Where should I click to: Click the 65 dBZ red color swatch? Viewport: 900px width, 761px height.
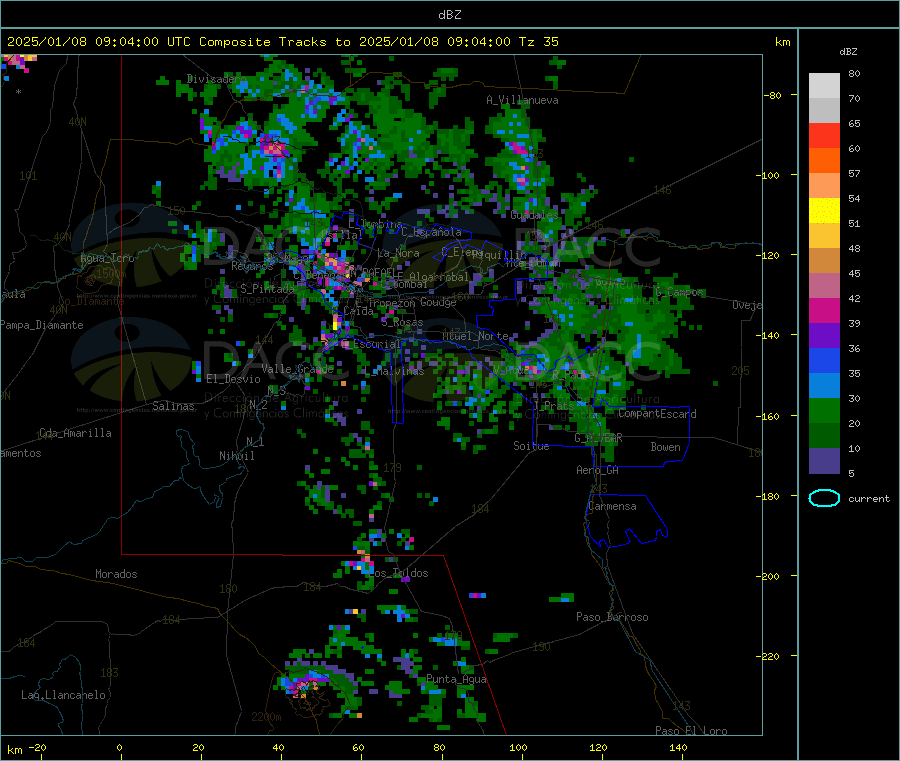824,135
